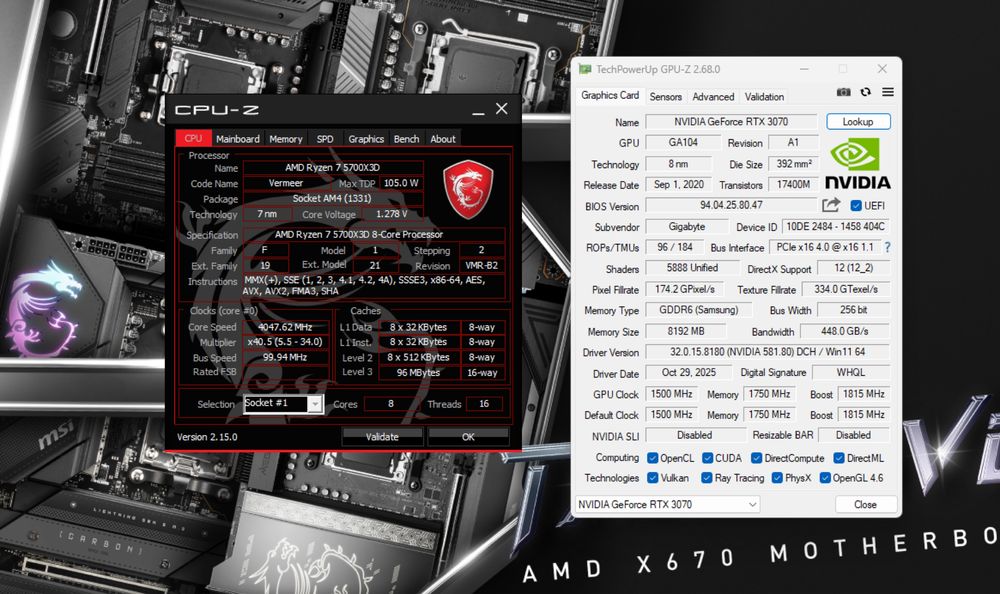This screenshot has height=594, width=1000.
Task: Open the Bench tab
Action: (x=406, y=138)
